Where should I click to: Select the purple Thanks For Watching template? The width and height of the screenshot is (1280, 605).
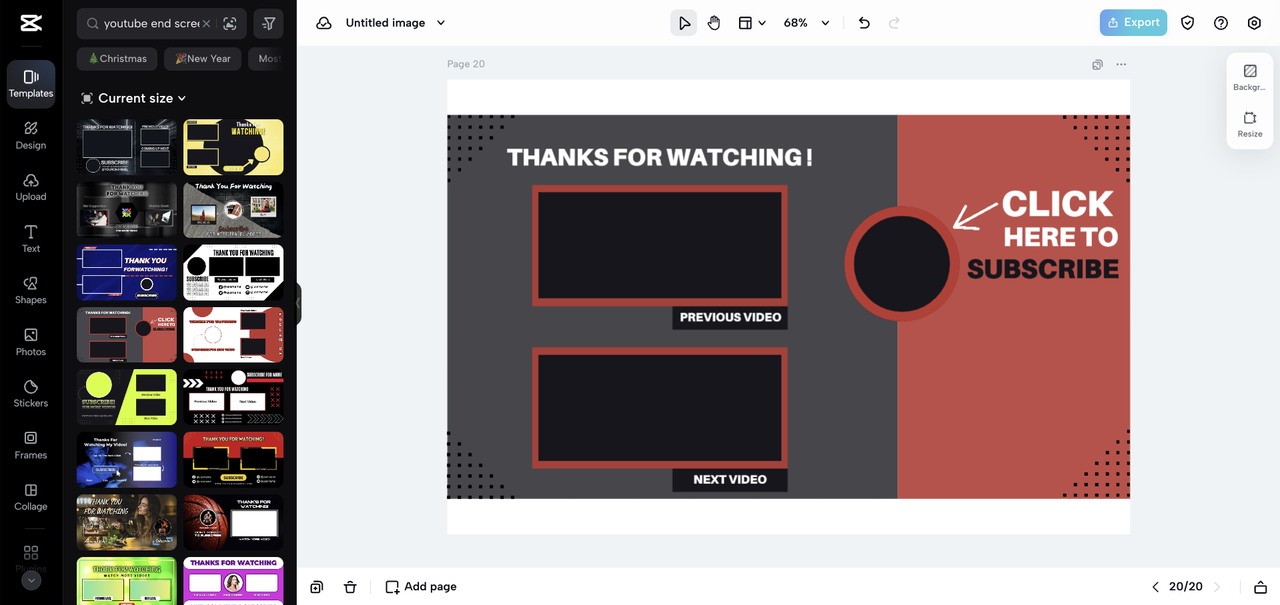[233, 580]
